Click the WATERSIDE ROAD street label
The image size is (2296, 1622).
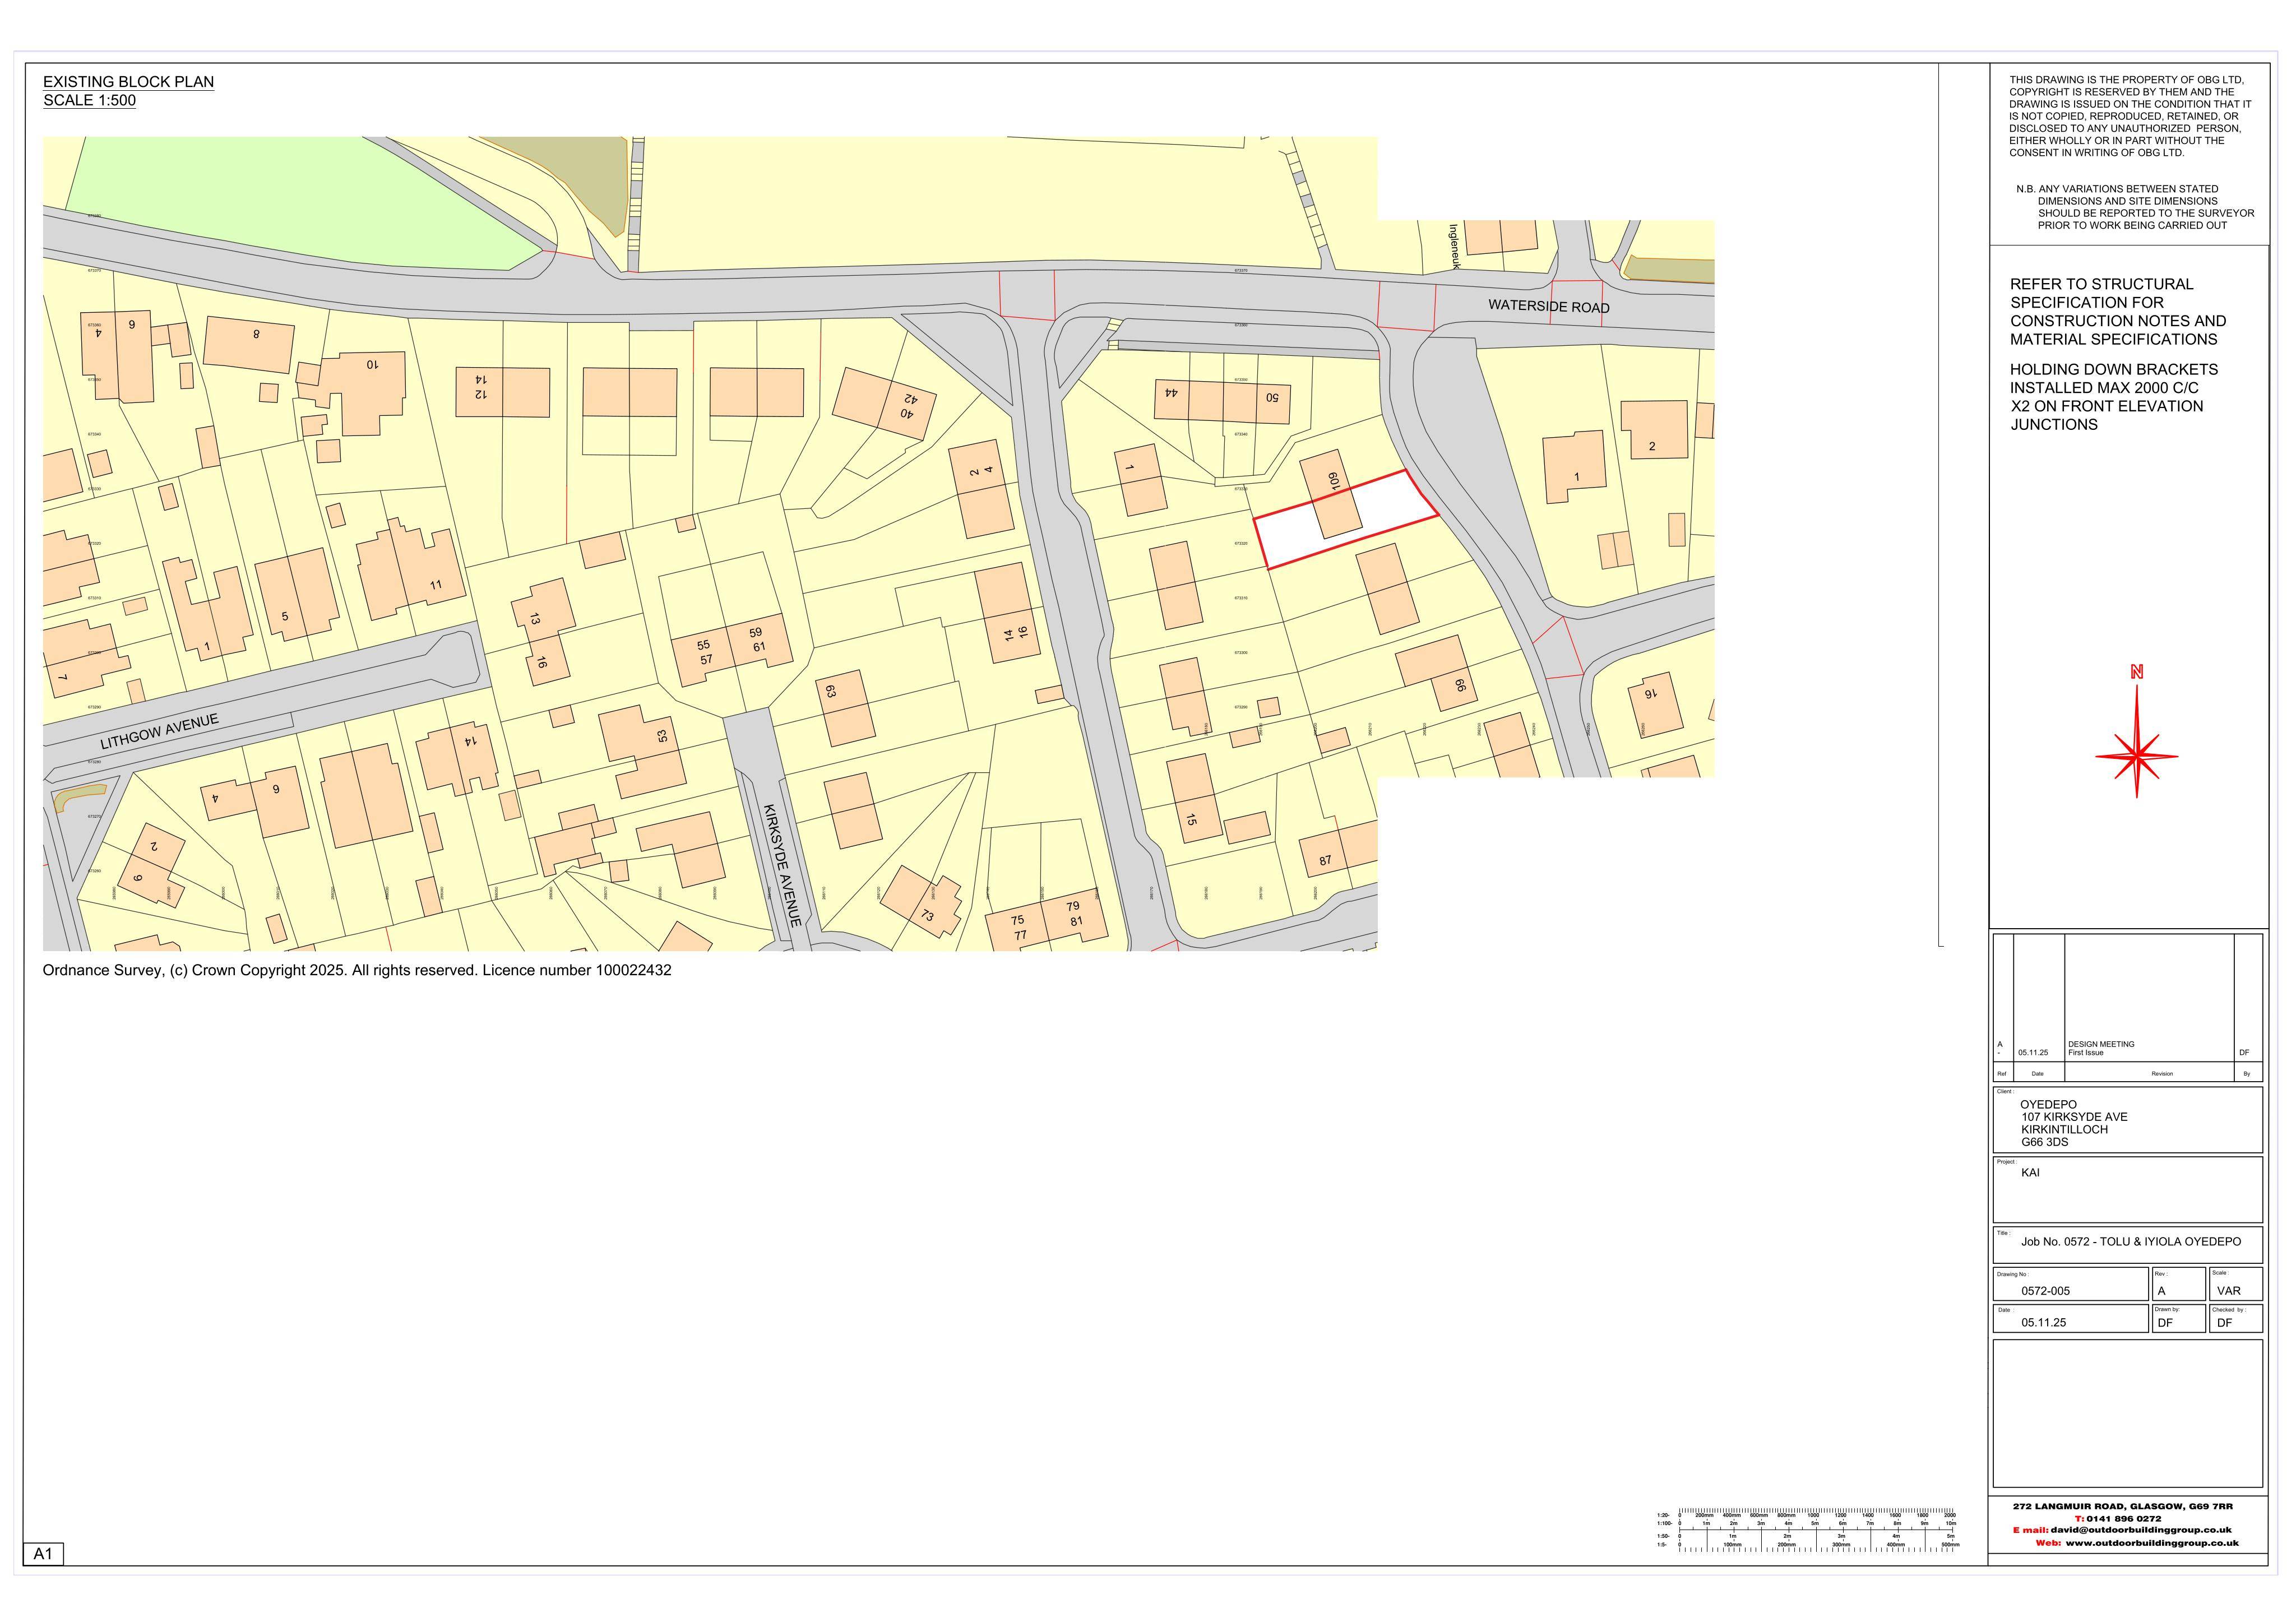(1548, 306)
